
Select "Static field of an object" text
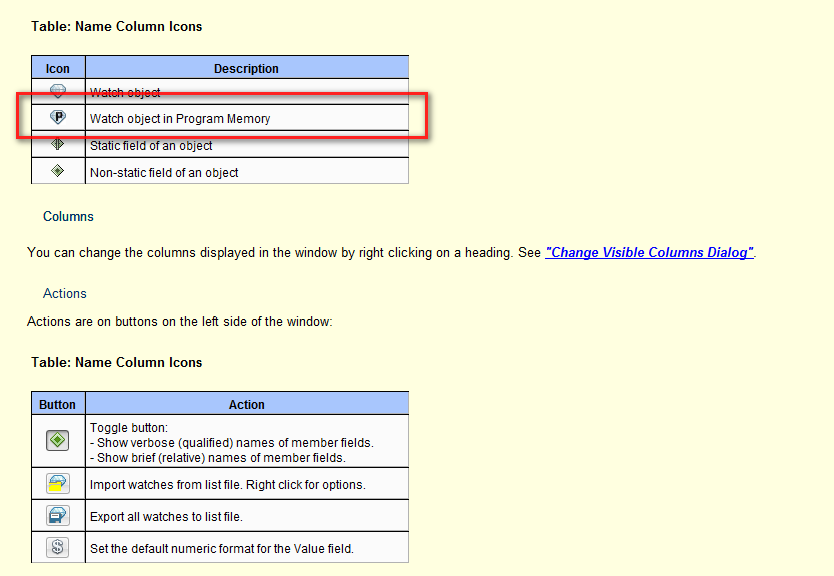pos(151,146)
